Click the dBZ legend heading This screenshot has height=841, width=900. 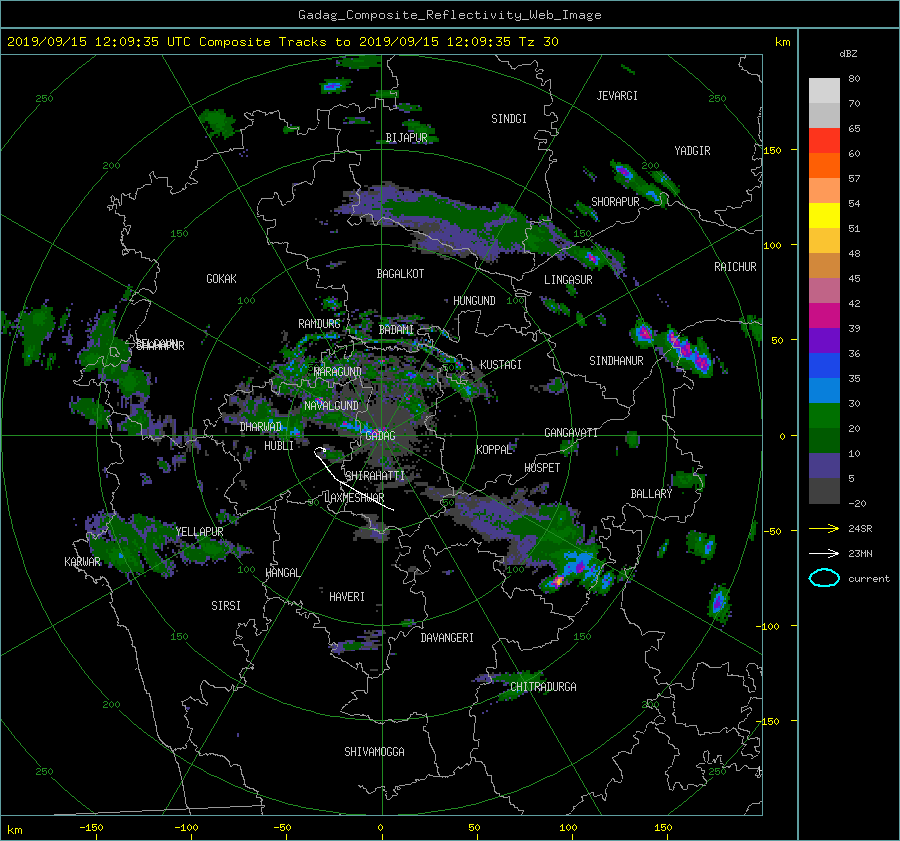point(848,54)
